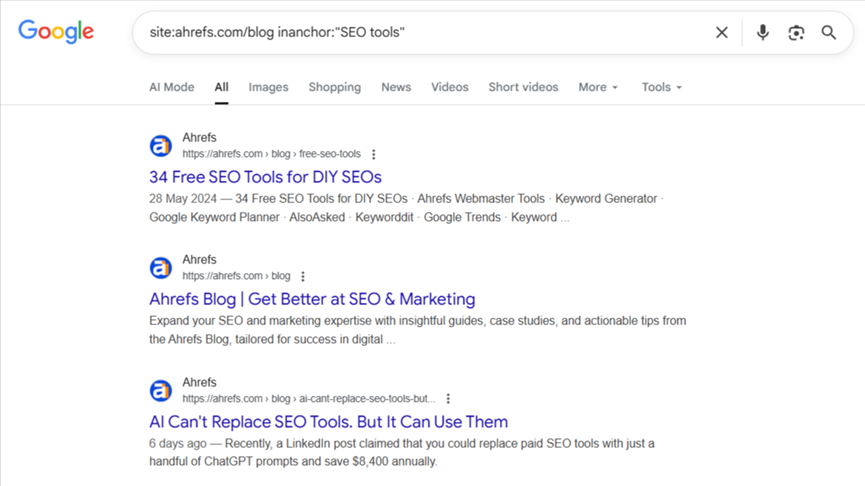The image size is (865, 486).
Task: Switch to the Images tab
Action: 268,87
